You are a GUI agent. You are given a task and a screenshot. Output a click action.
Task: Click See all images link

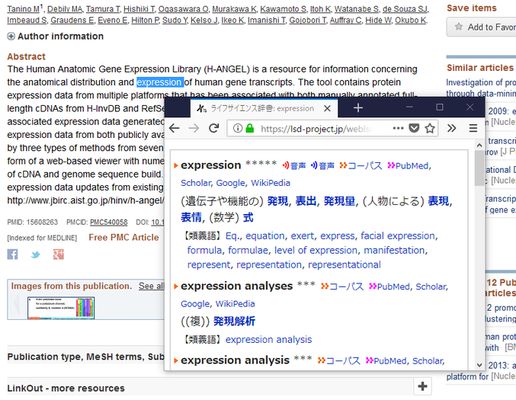click(x=152, y=286)
